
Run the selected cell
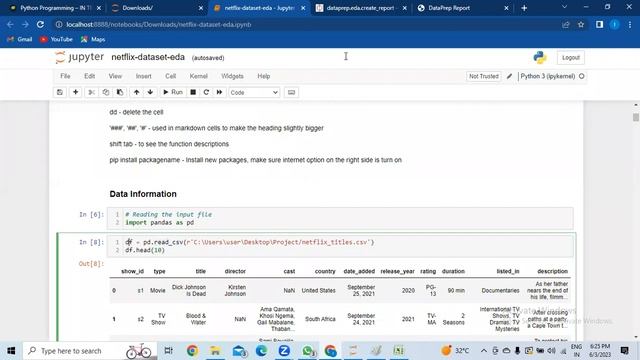[173, 92]
